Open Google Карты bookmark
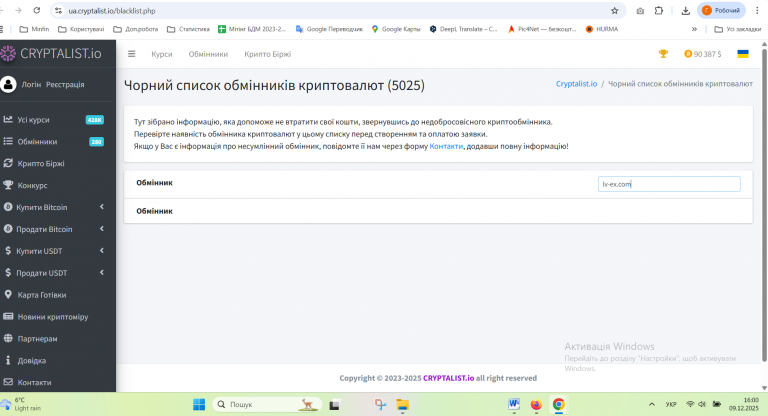 396,29
